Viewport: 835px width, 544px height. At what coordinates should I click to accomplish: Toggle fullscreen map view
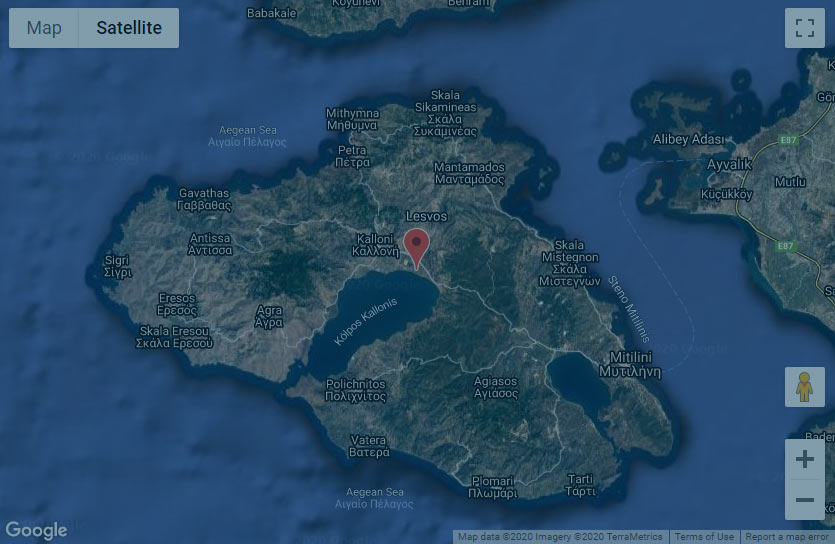pyautogui.click(x=805, y=28)
